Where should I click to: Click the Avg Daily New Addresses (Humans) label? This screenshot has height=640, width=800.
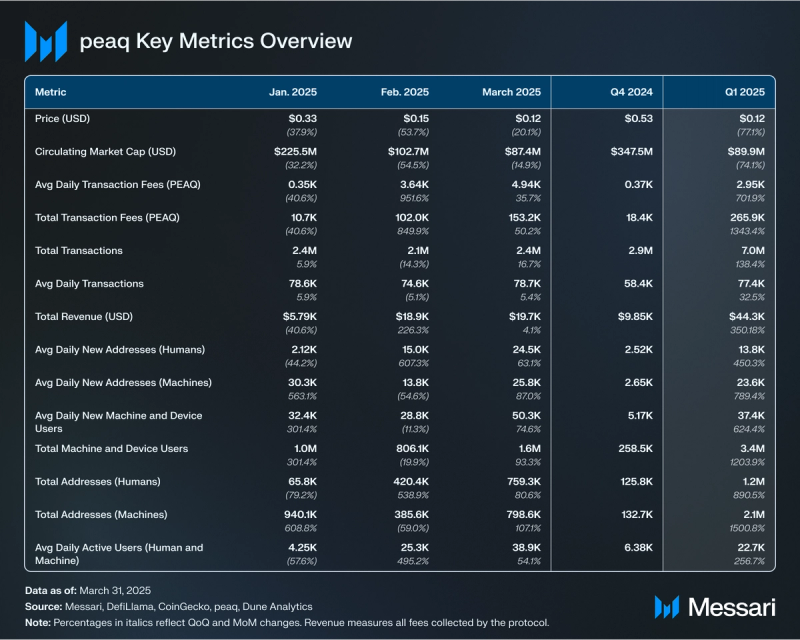pos(123,349)
